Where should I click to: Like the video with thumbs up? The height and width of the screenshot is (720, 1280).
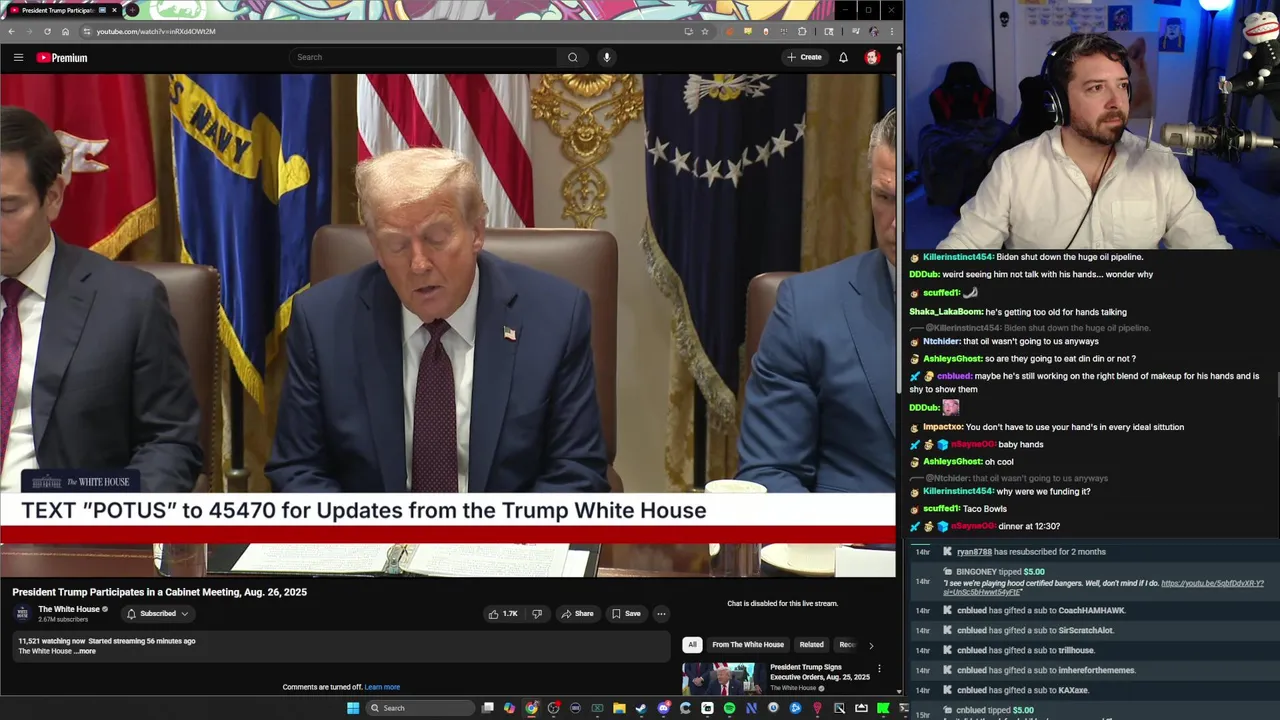(x=503, y=613)
